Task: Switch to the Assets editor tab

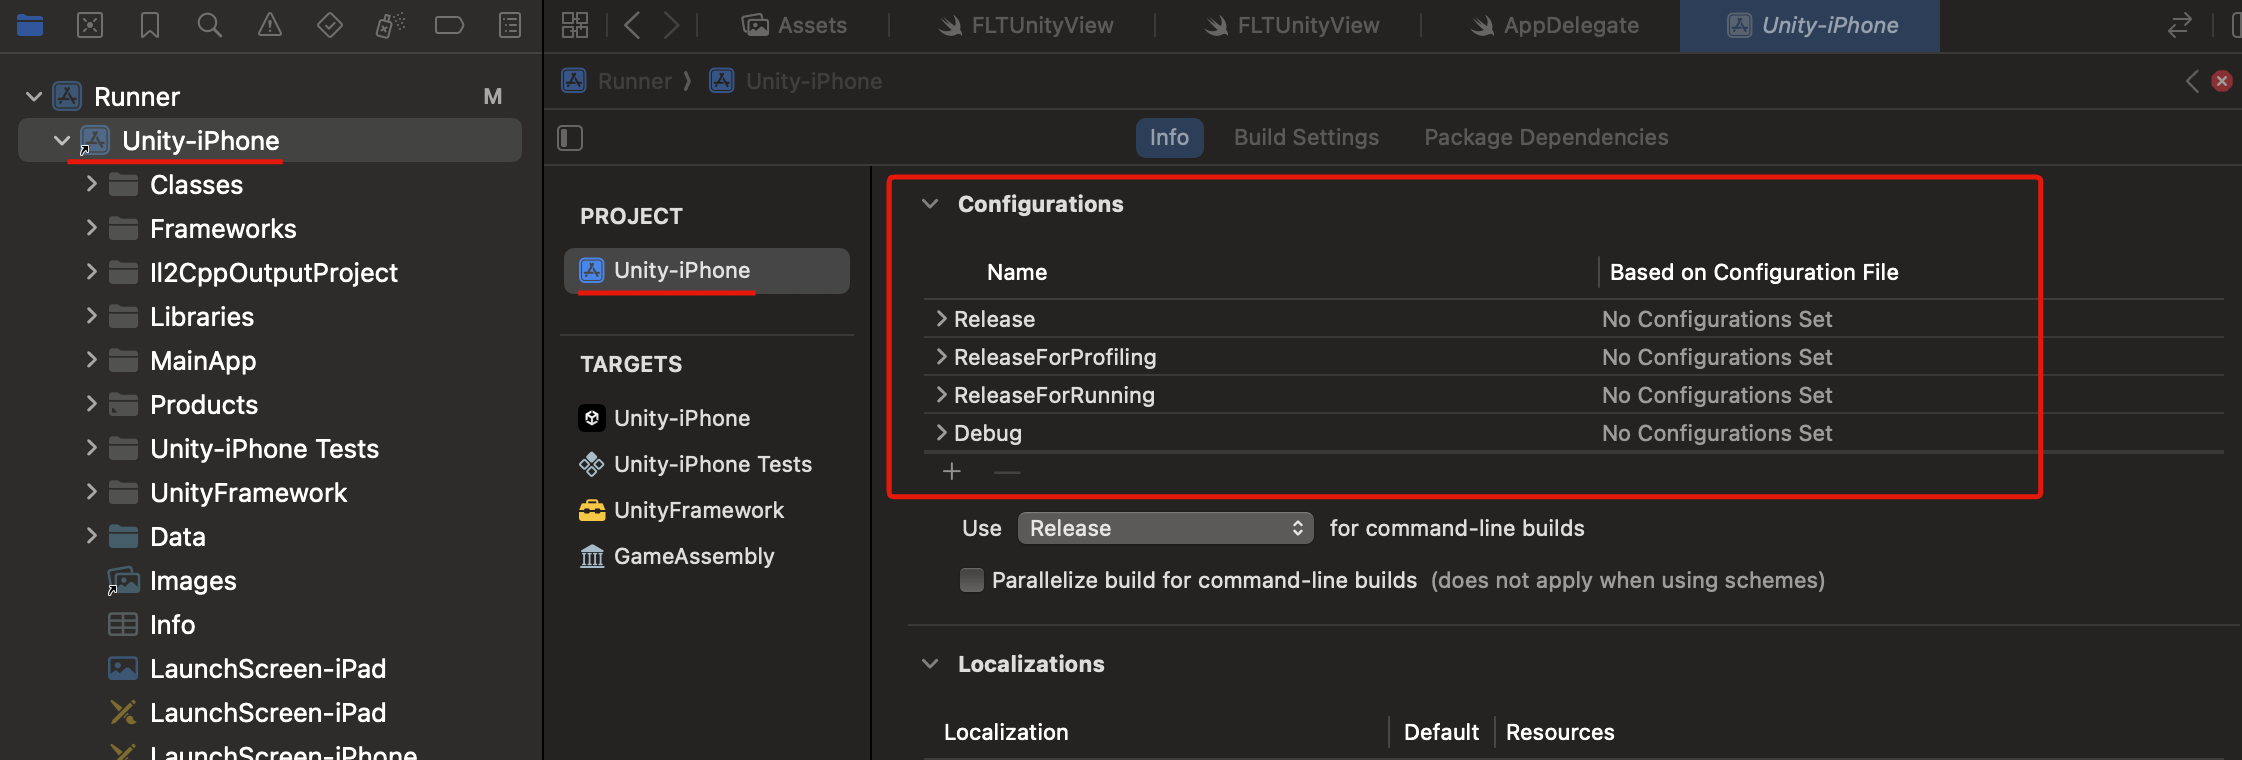Action: point(794,25)
